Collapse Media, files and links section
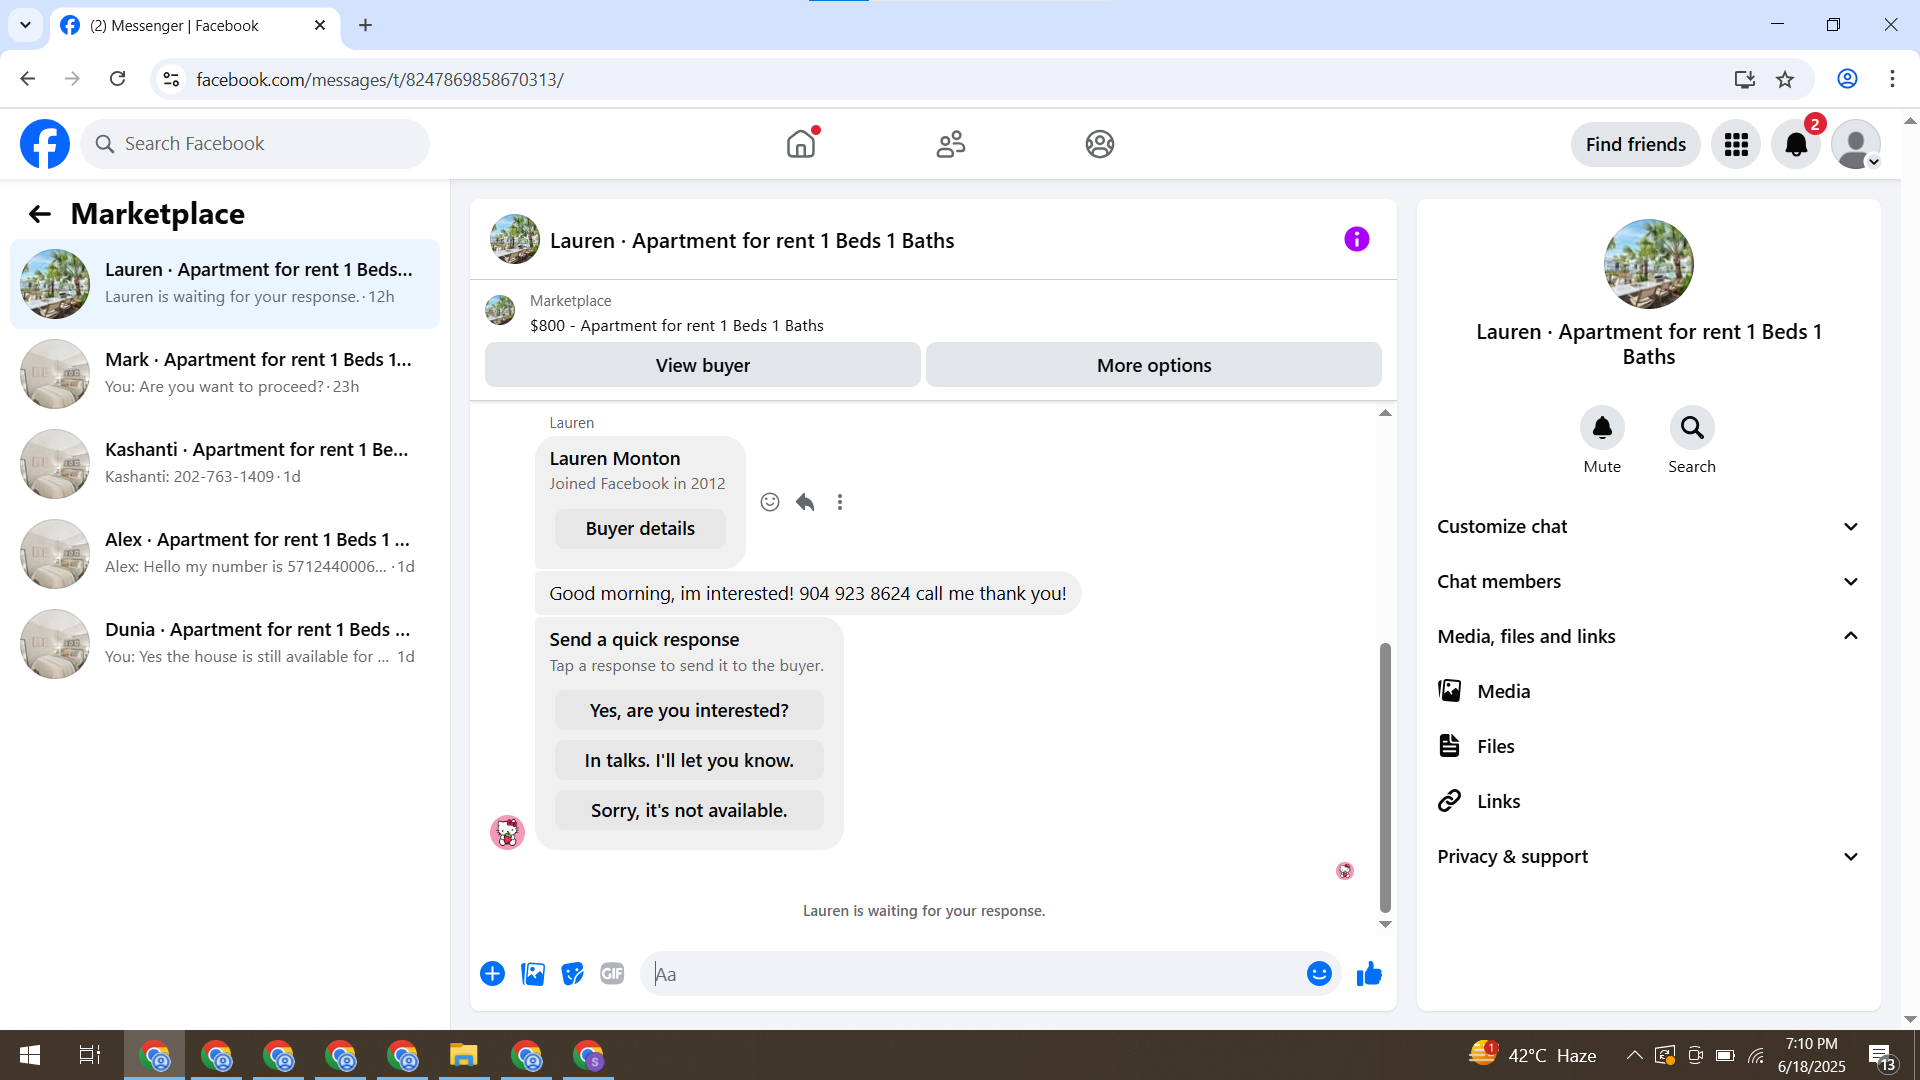Image resolution: width=1920 pixels, height=1080 pixels. pos(1649,637)
